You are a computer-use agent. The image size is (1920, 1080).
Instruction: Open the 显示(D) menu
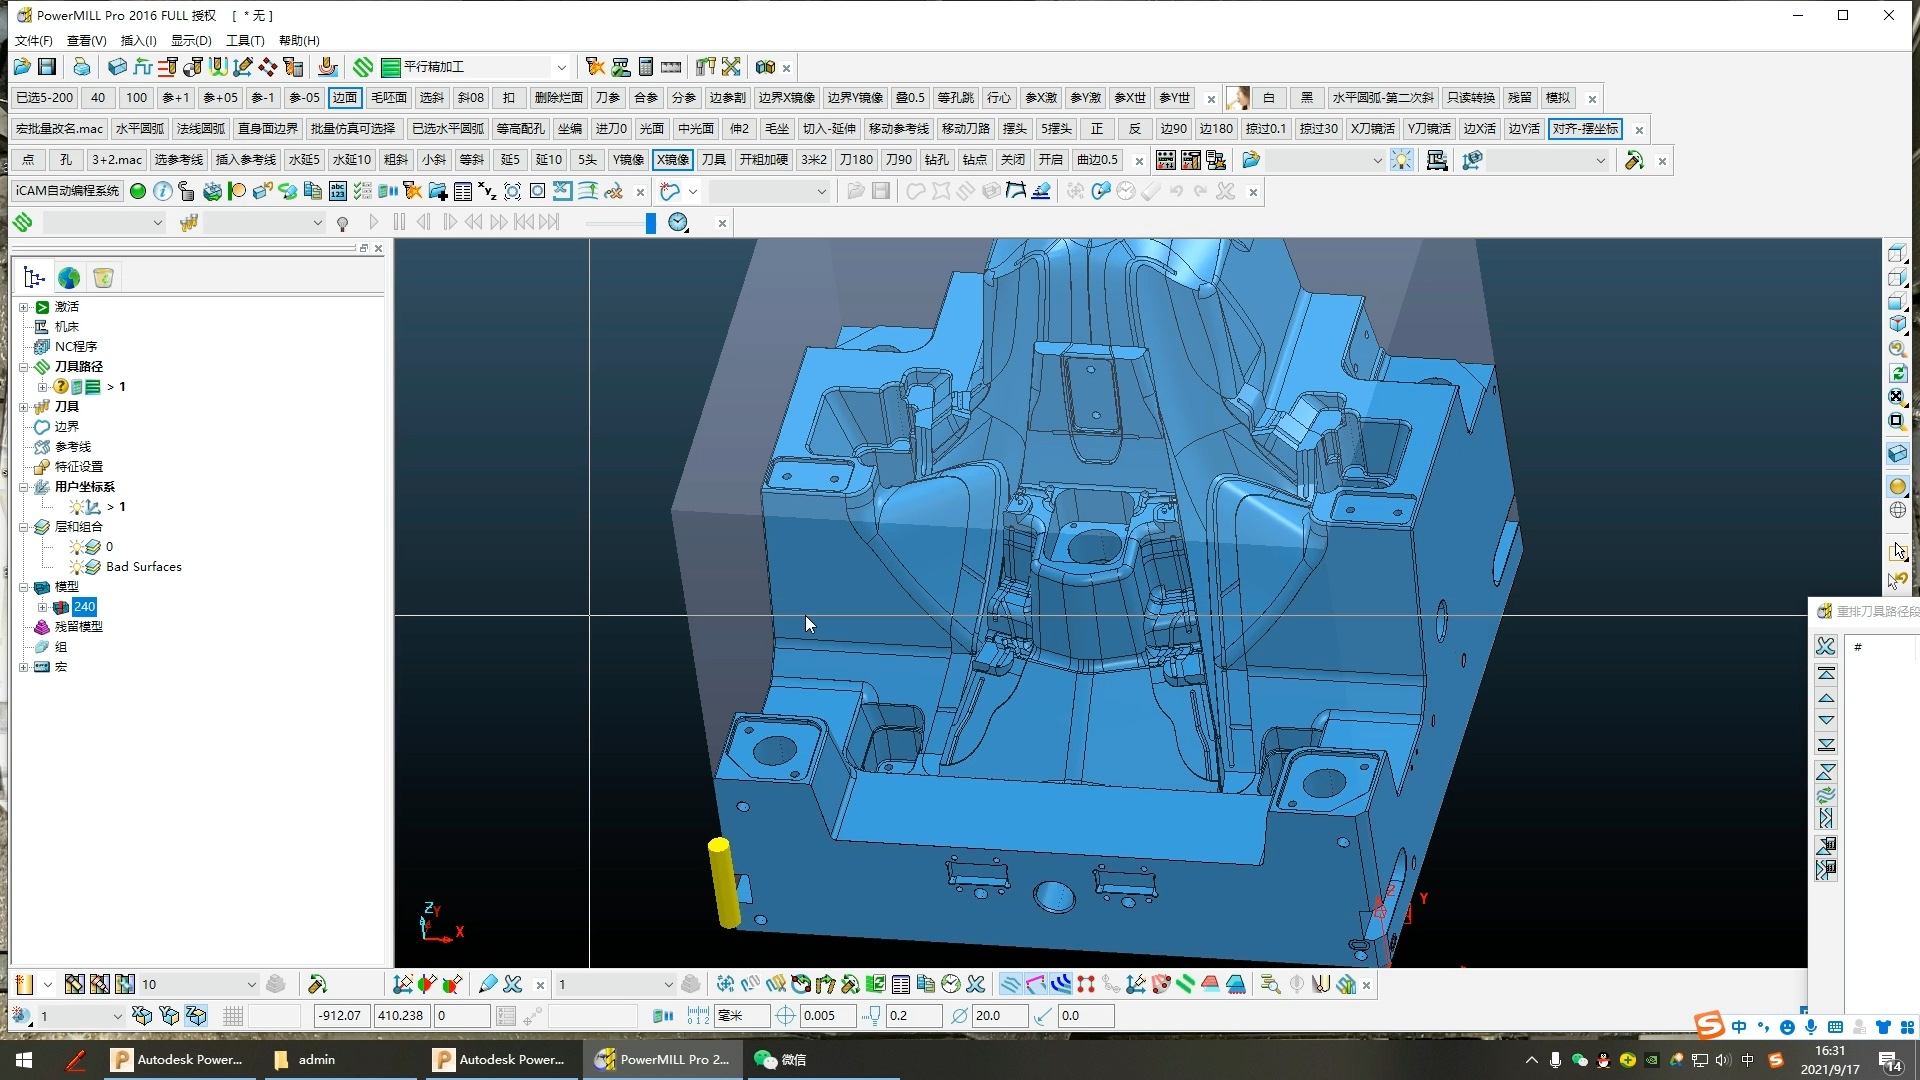tap(191, 41)
